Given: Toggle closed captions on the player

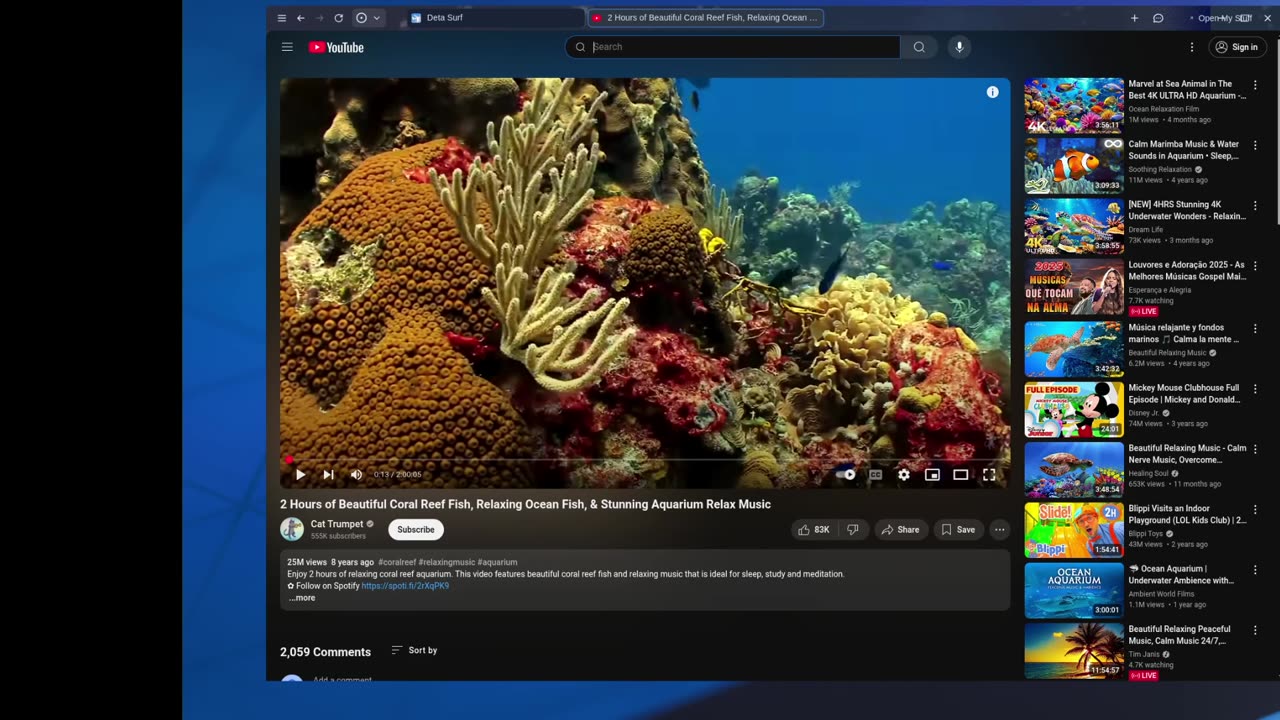Looking at the screenshot, I should click(875, 475).
